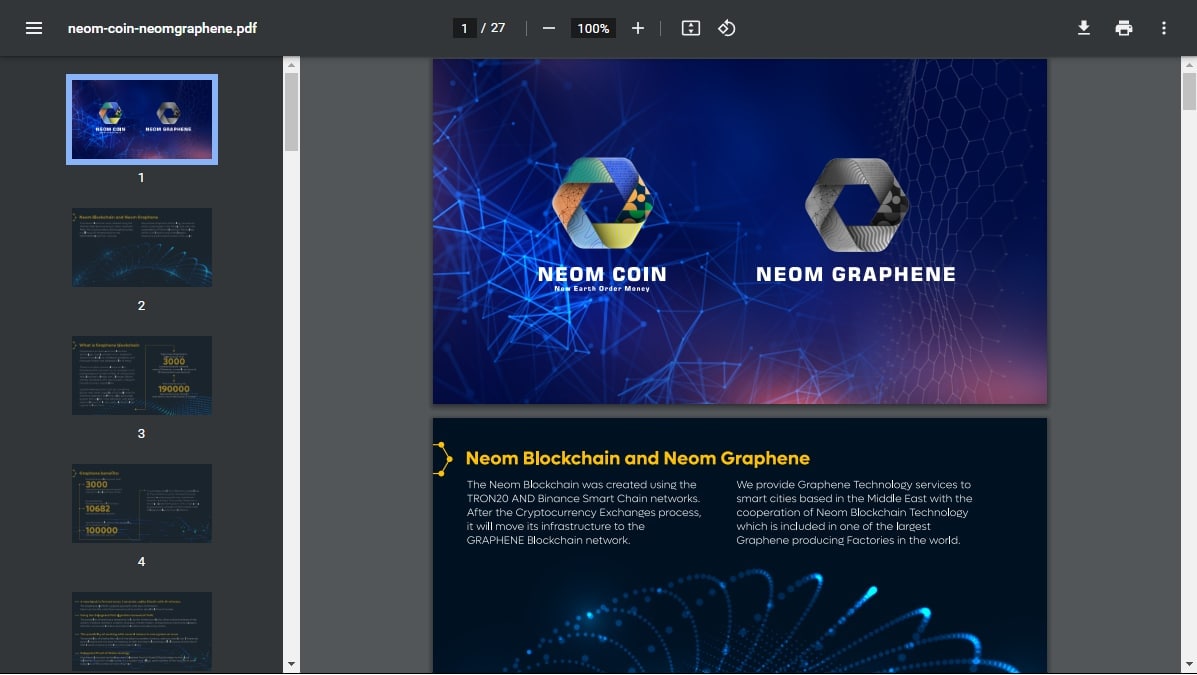Click the neom-coin-neomgraphene.pdf file title
Image resolution: width=1197 pixels, height=675 pixels.
162,28
